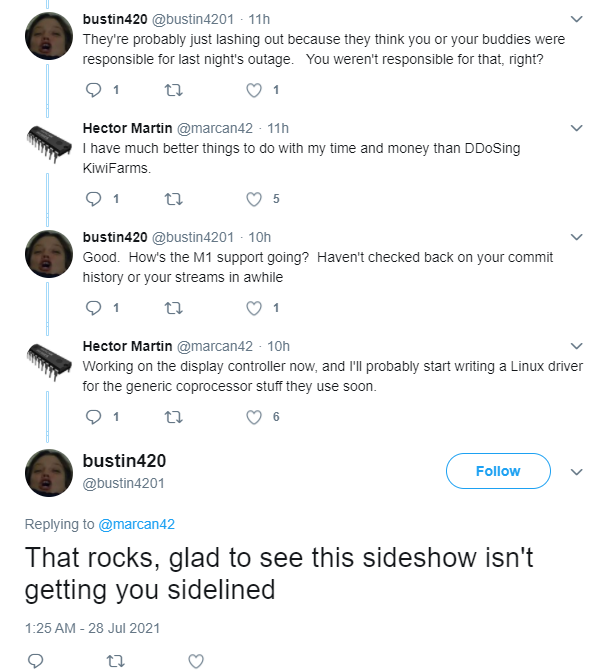613x671 pixels.
Task: Open the 1:25 AM - 28 Jul 2021 timestamp
Action: point(92,628)
